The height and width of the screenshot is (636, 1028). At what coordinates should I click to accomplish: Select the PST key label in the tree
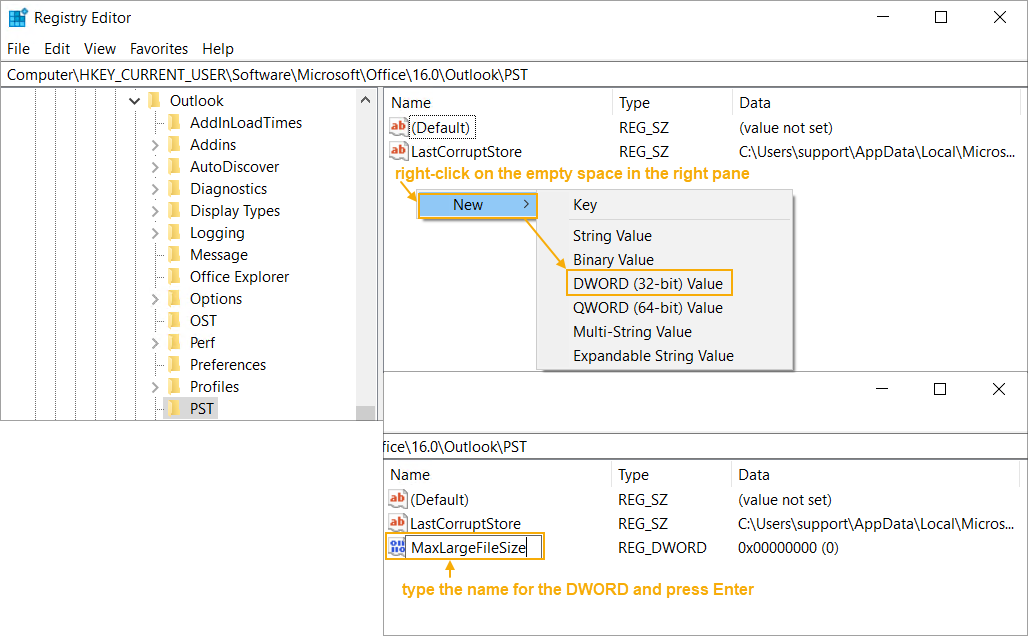201,408
